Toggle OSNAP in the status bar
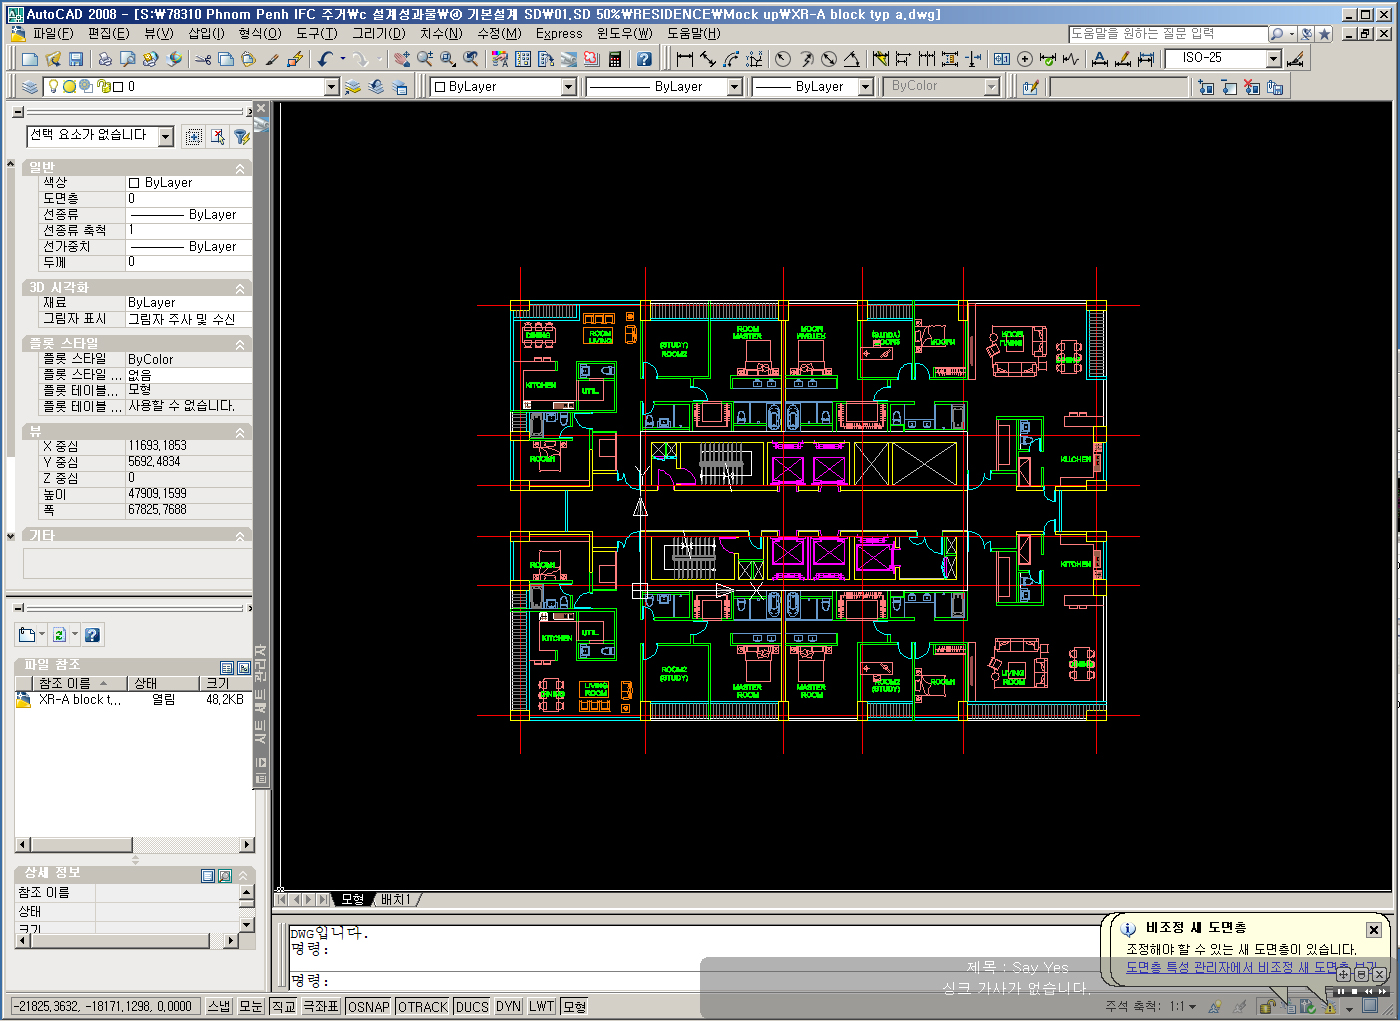Screen dimensions: 1400x1022 (x=368, y=1007)
